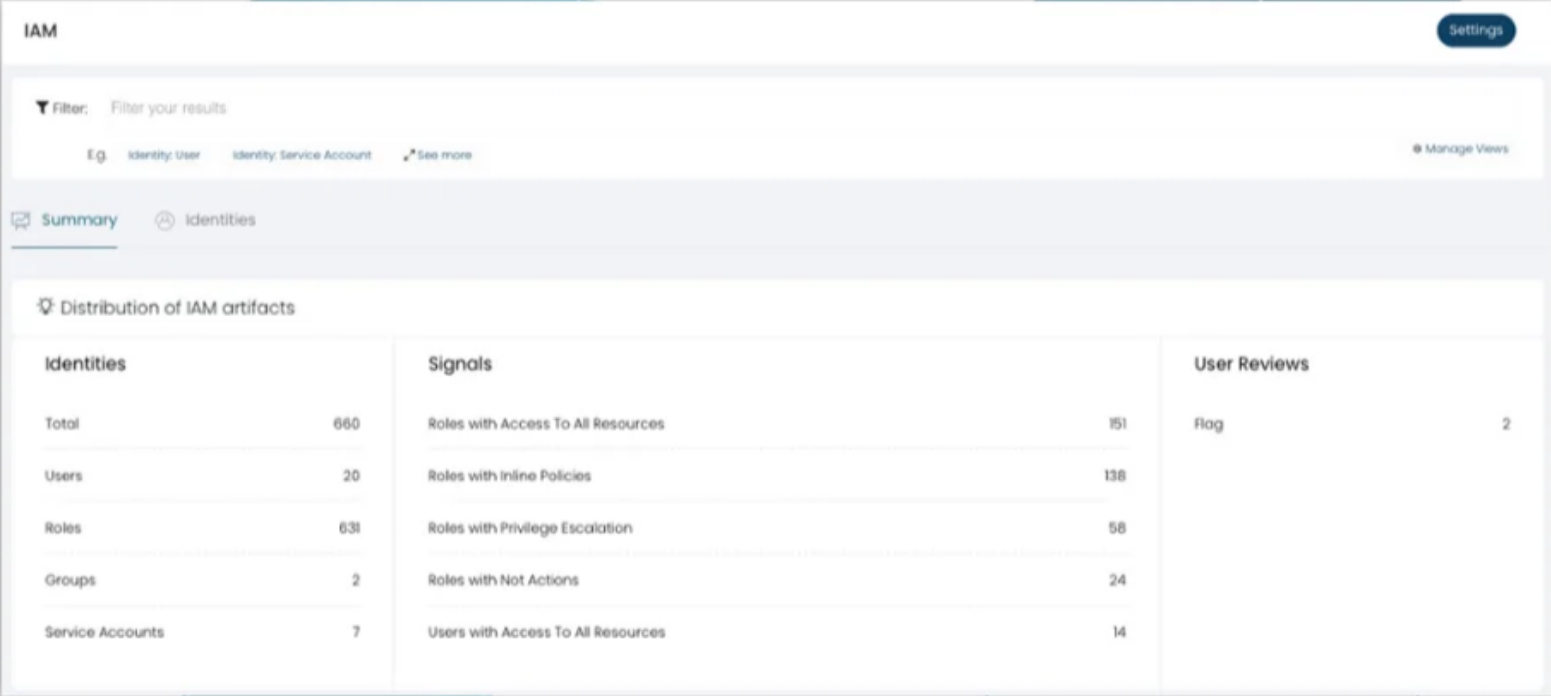Click the diagonal arrows icon next to See more
This screenshot has height=696, width=1551.
tap(408, 155)
